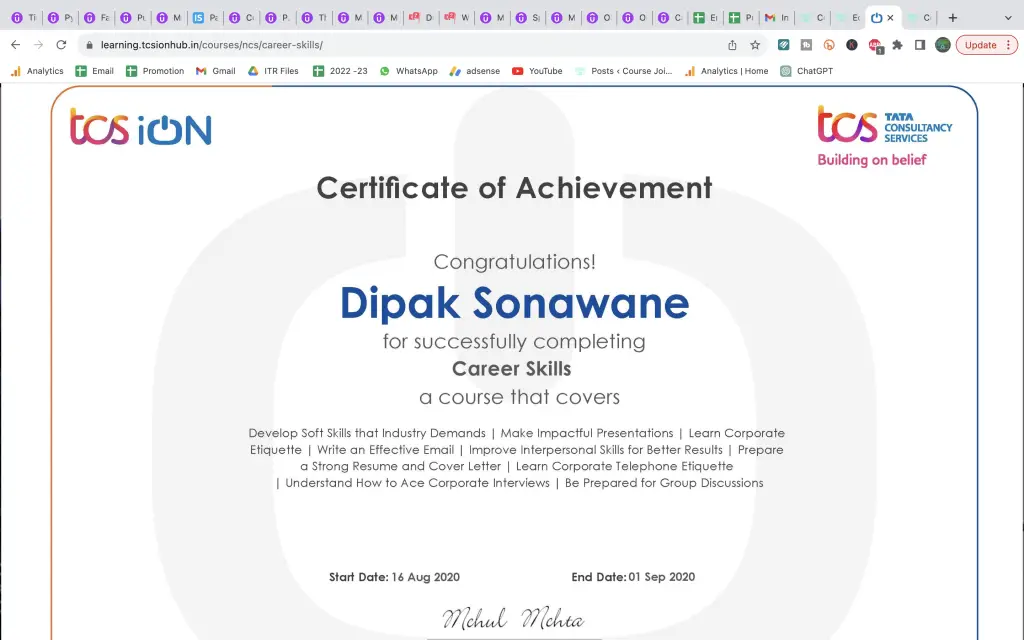Open the Chrome three-dot menu
Viewport: 1024px width, 640px height.
point(1008,45)
